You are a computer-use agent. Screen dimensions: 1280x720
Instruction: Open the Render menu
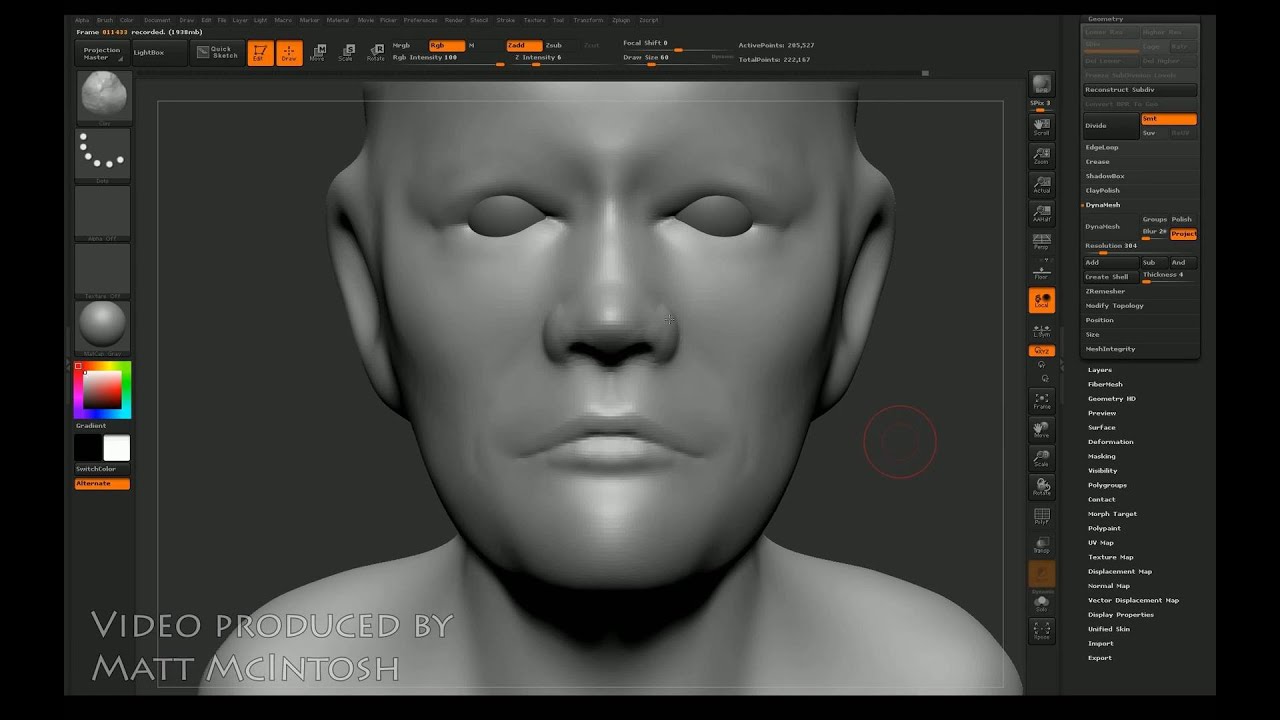coord(454,20)
